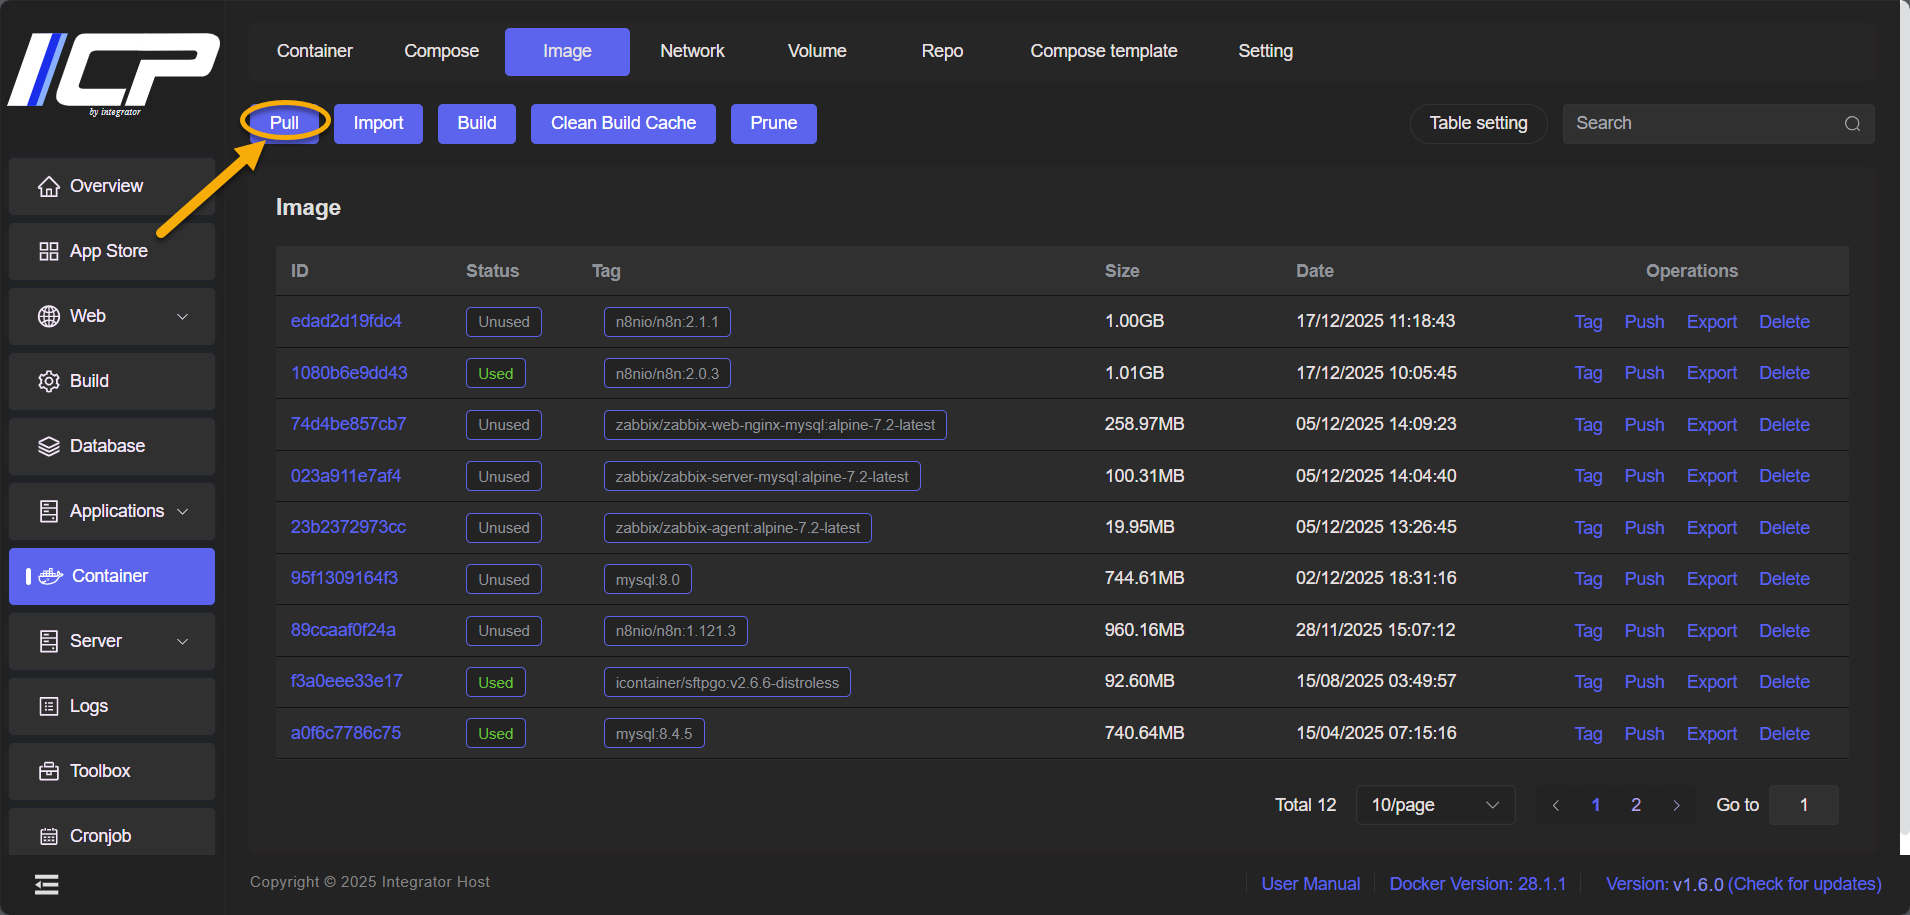Image resolution: width=1910 pixels, height=915 pixels.
Task: Click the Pull image button
Action: click(284, 123)
